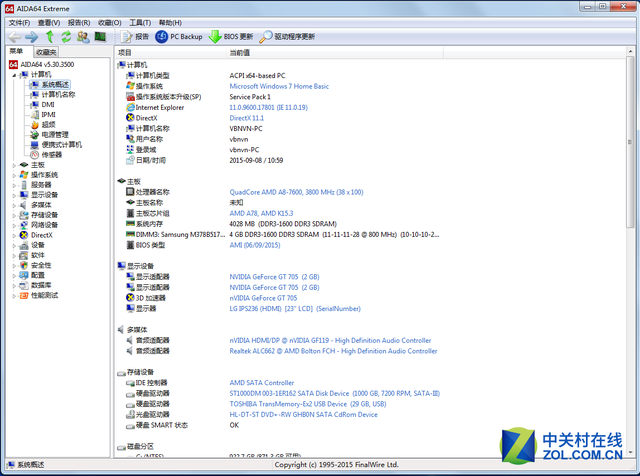This screenshot has height=476, width=640.
Task: Click the Back navigation arrow
Action: pyautogui.click(x=15, y=37)
